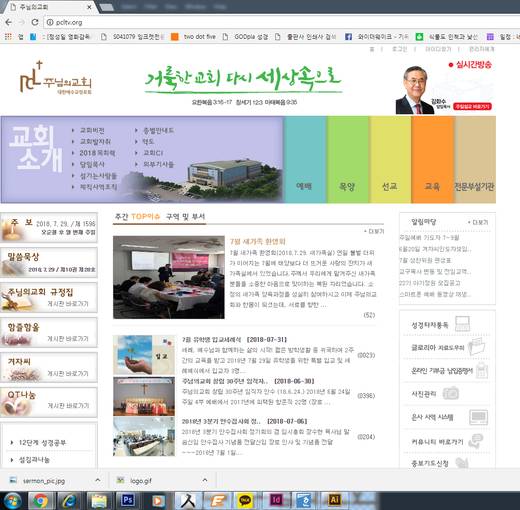Open the Windows Start menu
The width and height of the screenshot is (520, 510).
[12, 500]
